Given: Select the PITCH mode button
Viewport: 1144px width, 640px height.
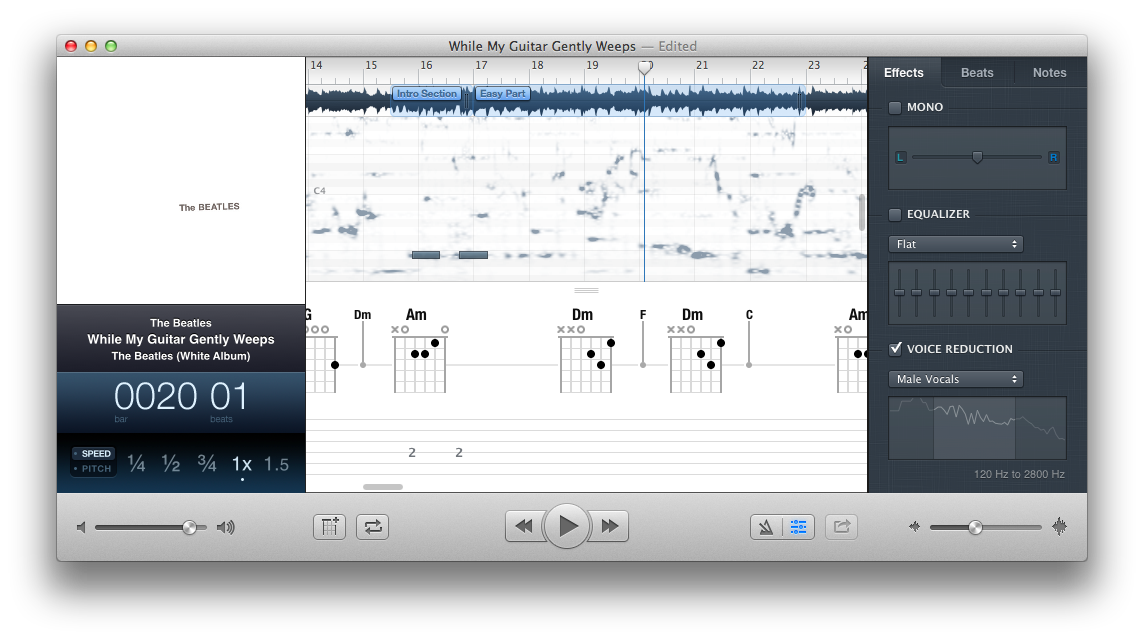Looking at the screenshot, I should coord(96,468).
